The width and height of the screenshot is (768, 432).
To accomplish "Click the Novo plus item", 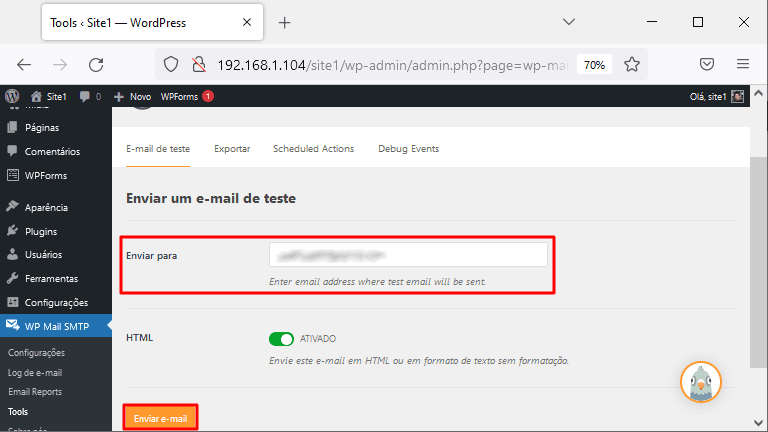I will point(132,96).
